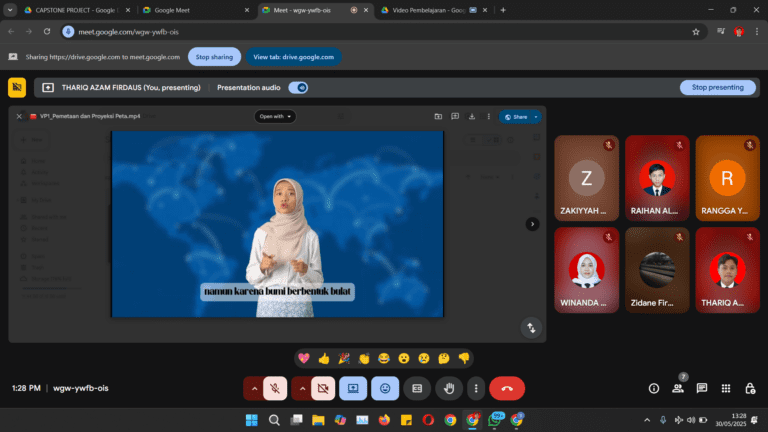Image resolution: width=768 pixels, height=432 pixels.
Task: Click the present screen button
Action: (353, 388)
